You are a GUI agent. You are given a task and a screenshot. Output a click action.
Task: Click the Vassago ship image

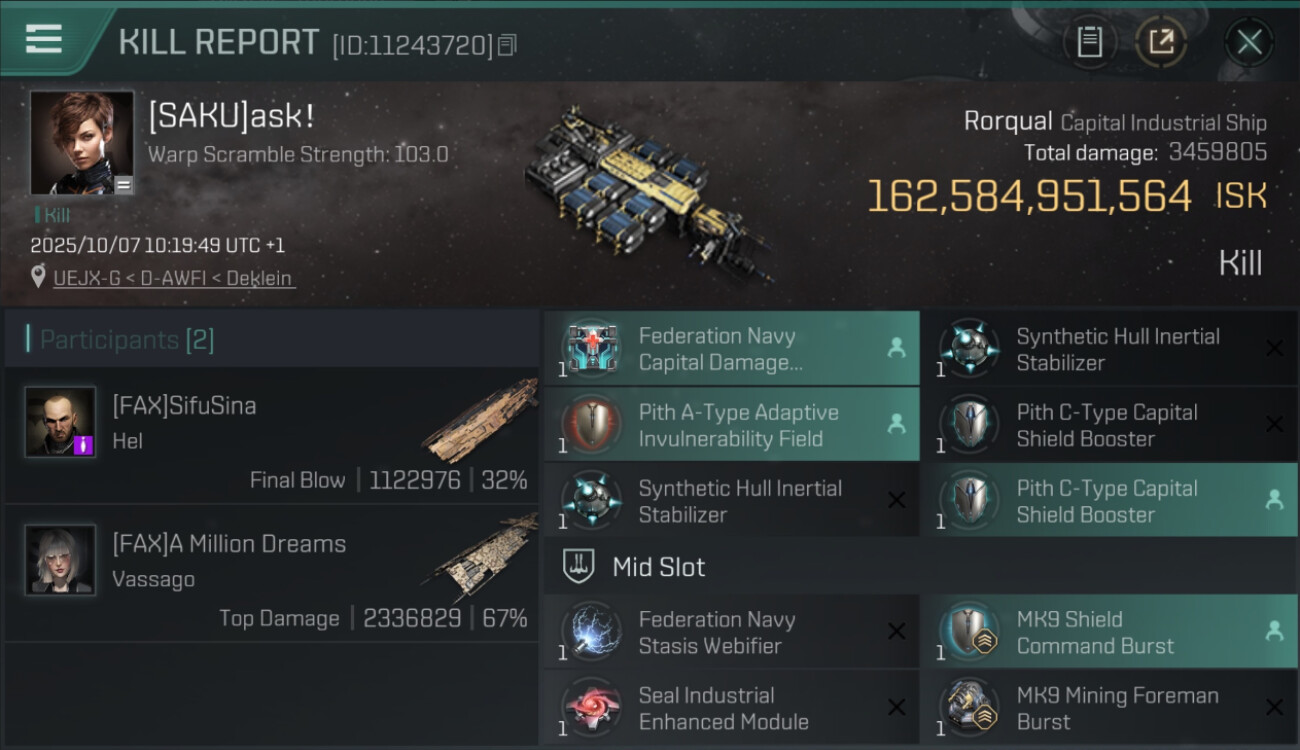coord(482,560)
